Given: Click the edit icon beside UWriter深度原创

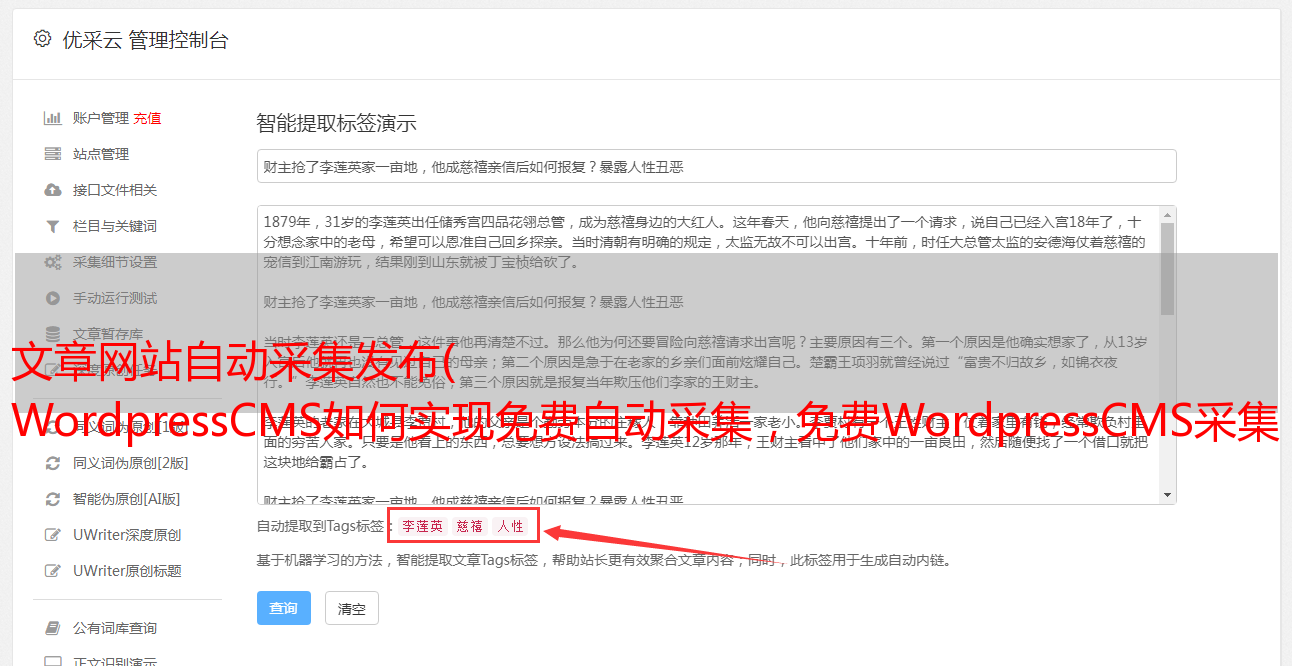Looking at the screenshot, I should tap(52, 535).
